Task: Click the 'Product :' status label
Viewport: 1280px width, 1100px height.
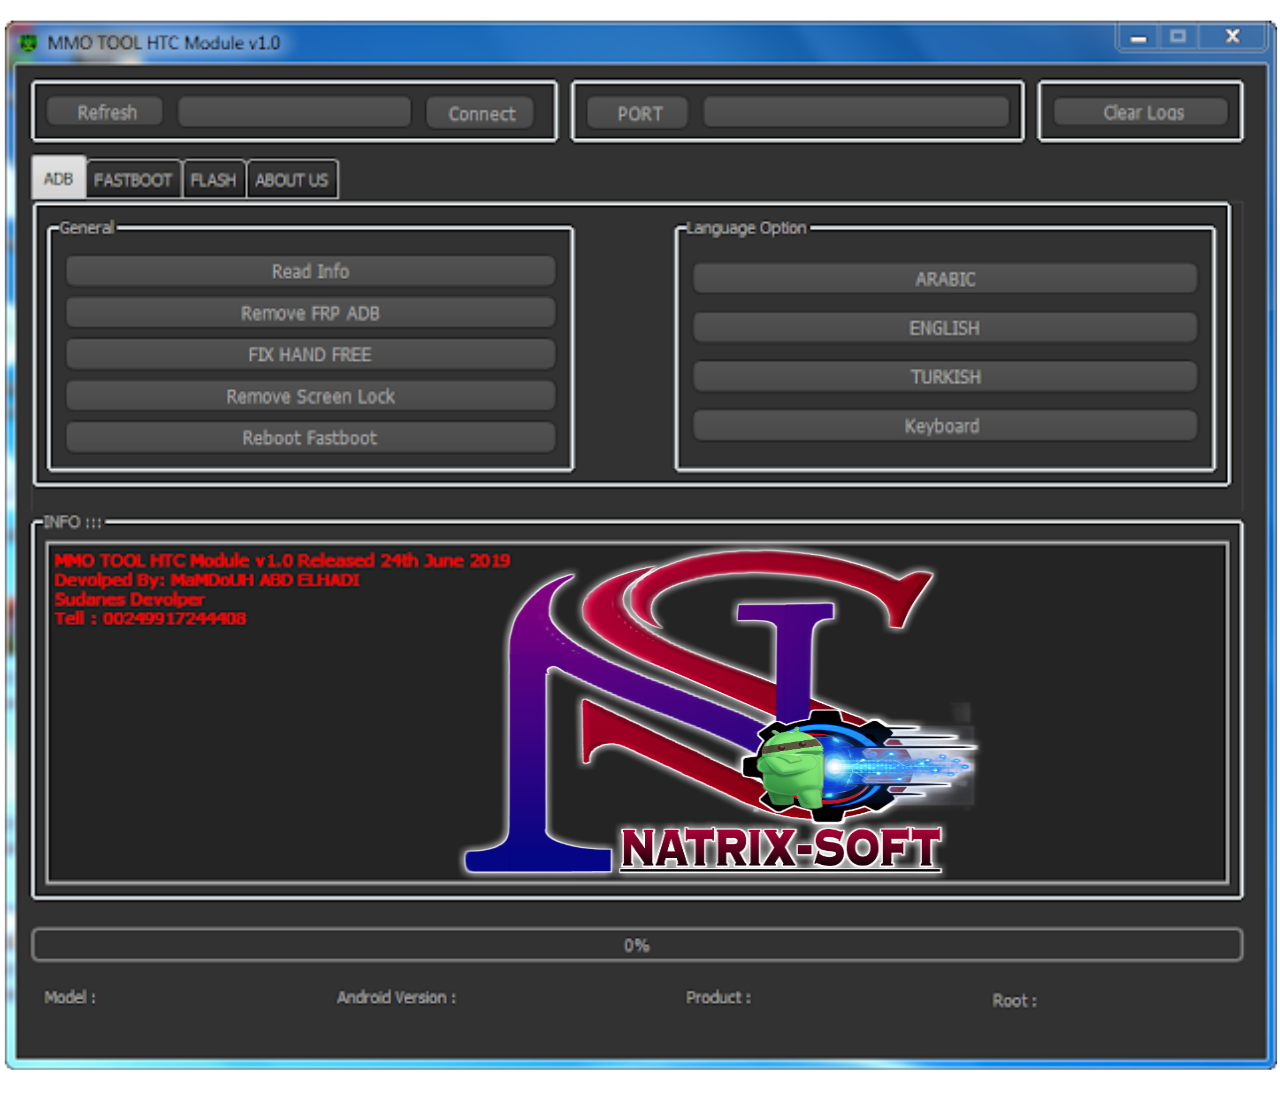Action: coord(718,997)
